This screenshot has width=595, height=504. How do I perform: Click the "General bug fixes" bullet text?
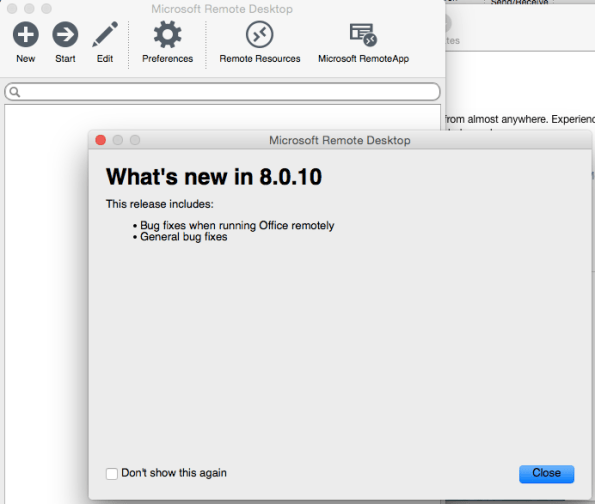[x=184, y=237]
